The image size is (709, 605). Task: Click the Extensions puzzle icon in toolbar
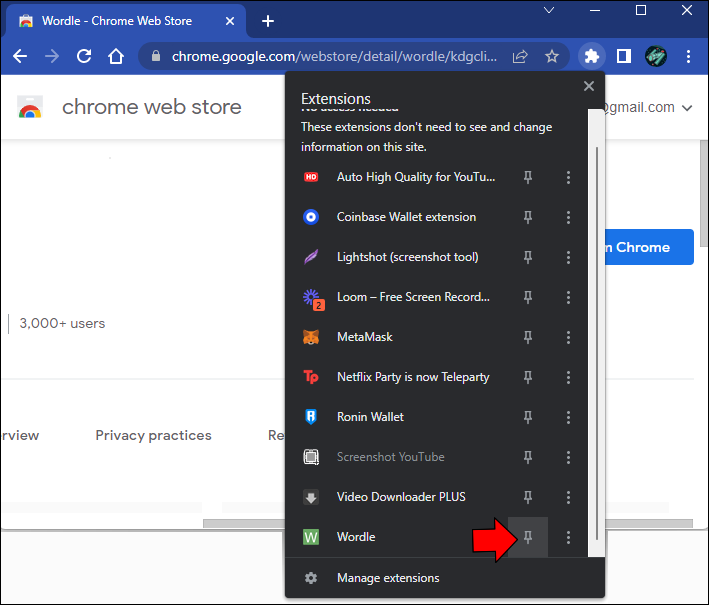click(591, 56)
